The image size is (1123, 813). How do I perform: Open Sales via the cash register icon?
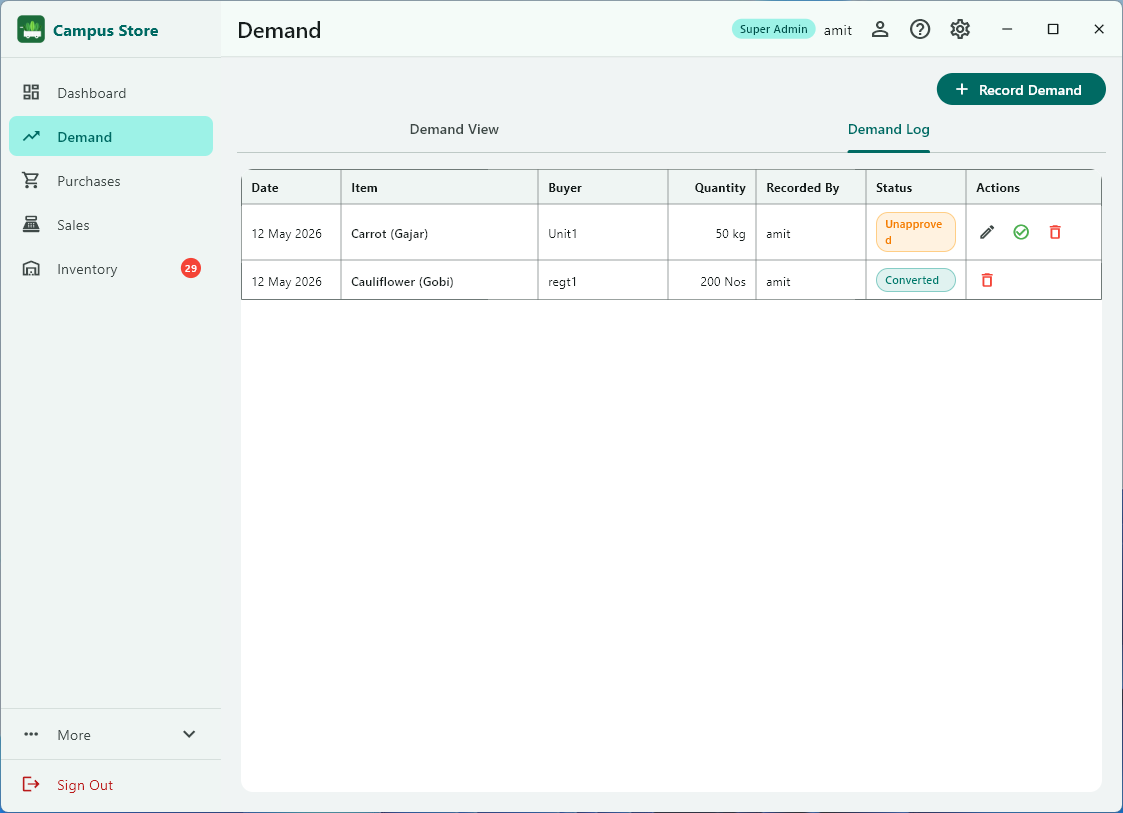pos(31,224)
